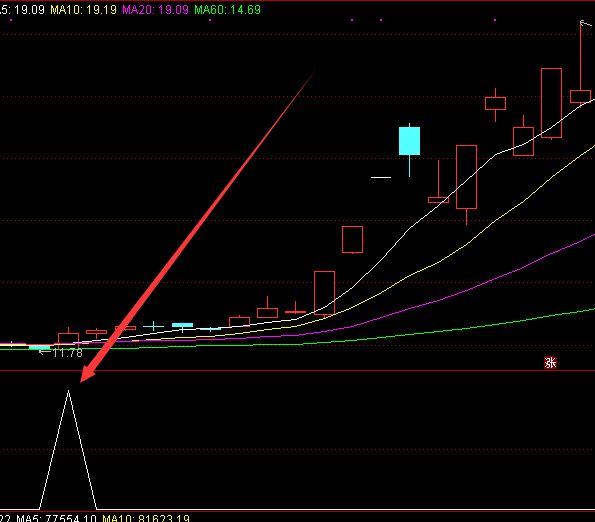
Task: Select the flag marker above the last candle
Action: 586,24
